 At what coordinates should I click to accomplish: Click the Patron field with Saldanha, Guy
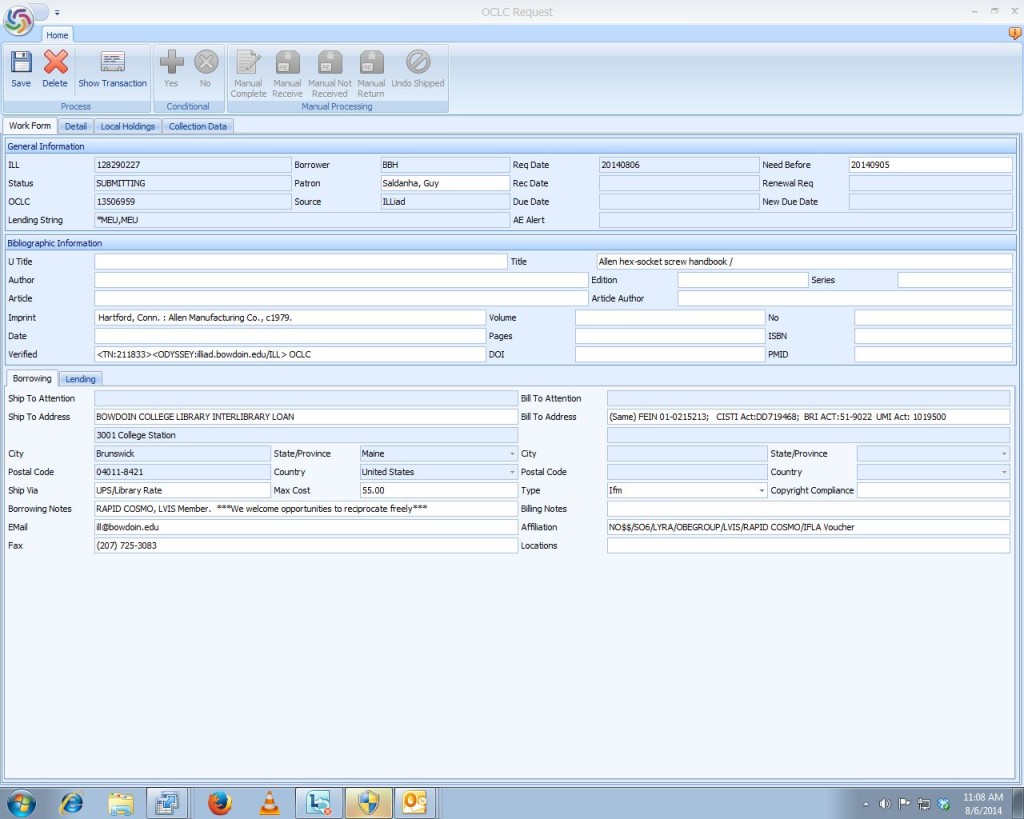(445, 183)
